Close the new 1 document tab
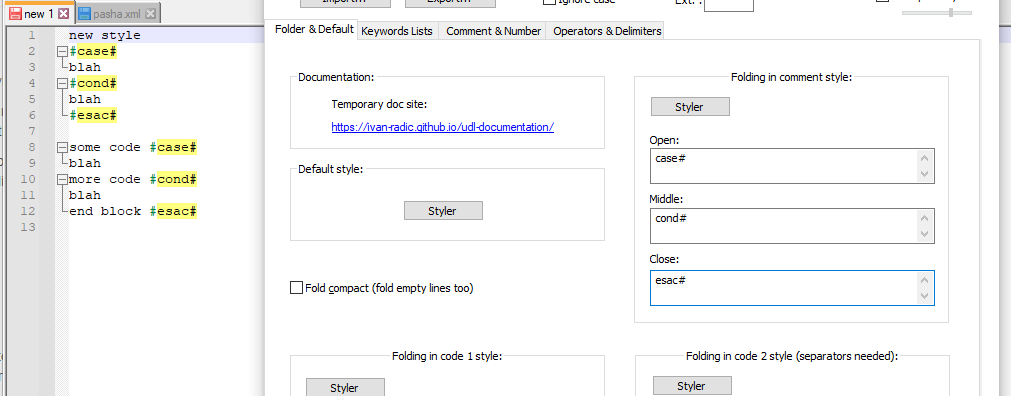 coord(63,14)
